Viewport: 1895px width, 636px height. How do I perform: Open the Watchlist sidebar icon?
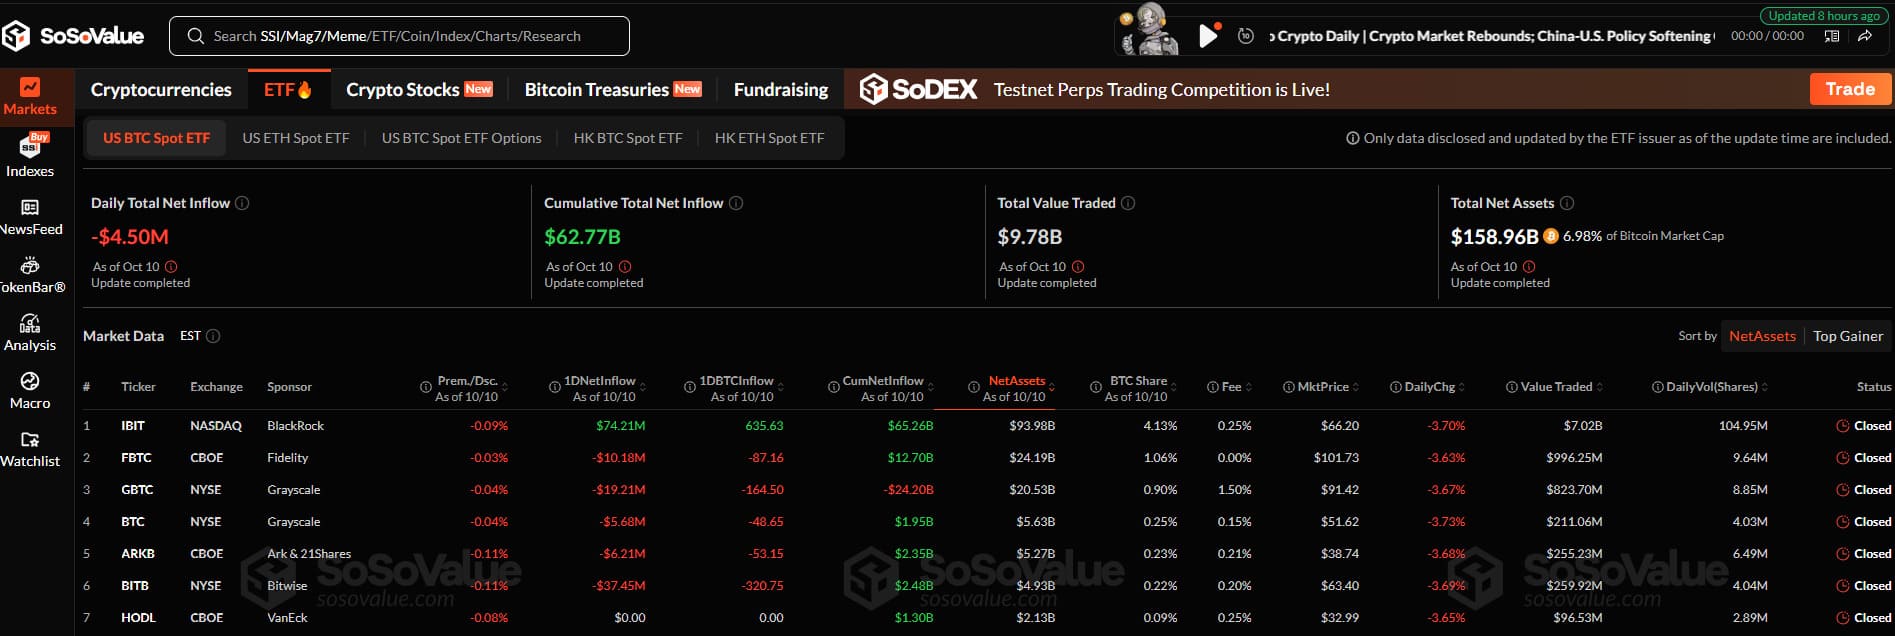coord(30,439)
